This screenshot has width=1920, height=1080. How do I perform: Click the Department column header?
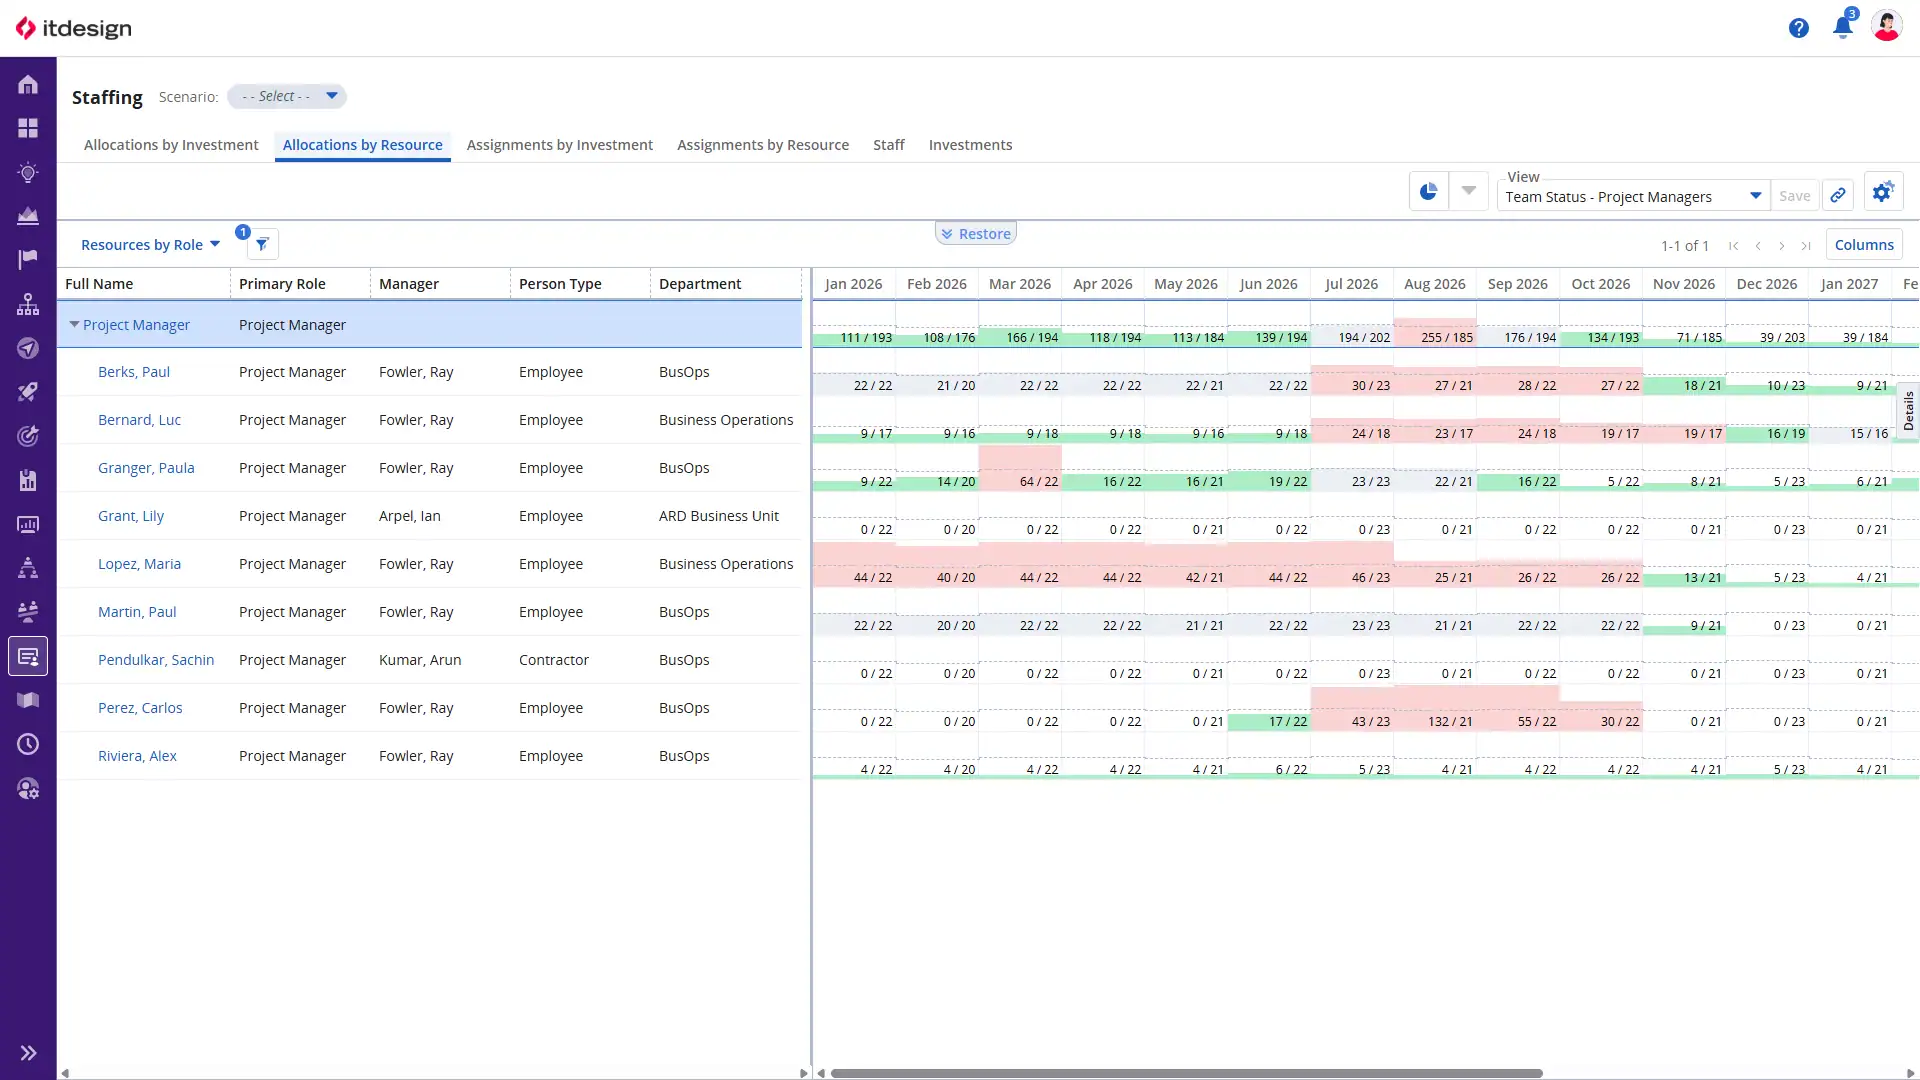pyautogui.click(x=726, y=284)
